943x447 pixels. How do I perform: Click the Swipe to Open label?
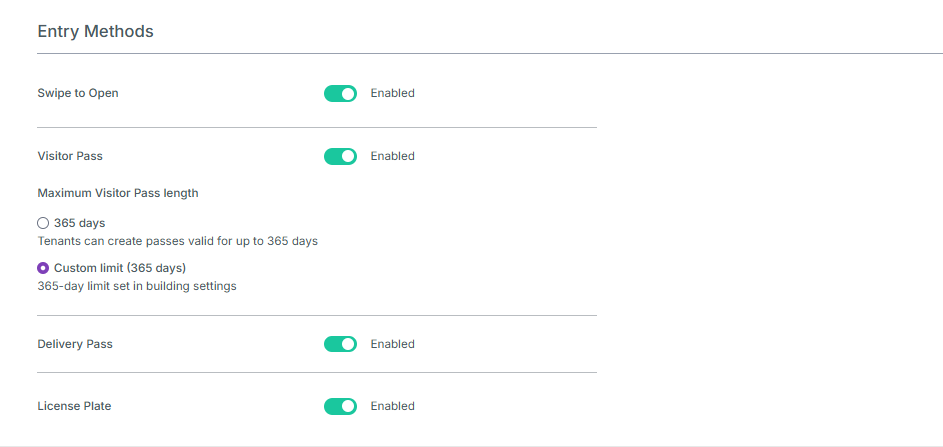pos(78,93)
